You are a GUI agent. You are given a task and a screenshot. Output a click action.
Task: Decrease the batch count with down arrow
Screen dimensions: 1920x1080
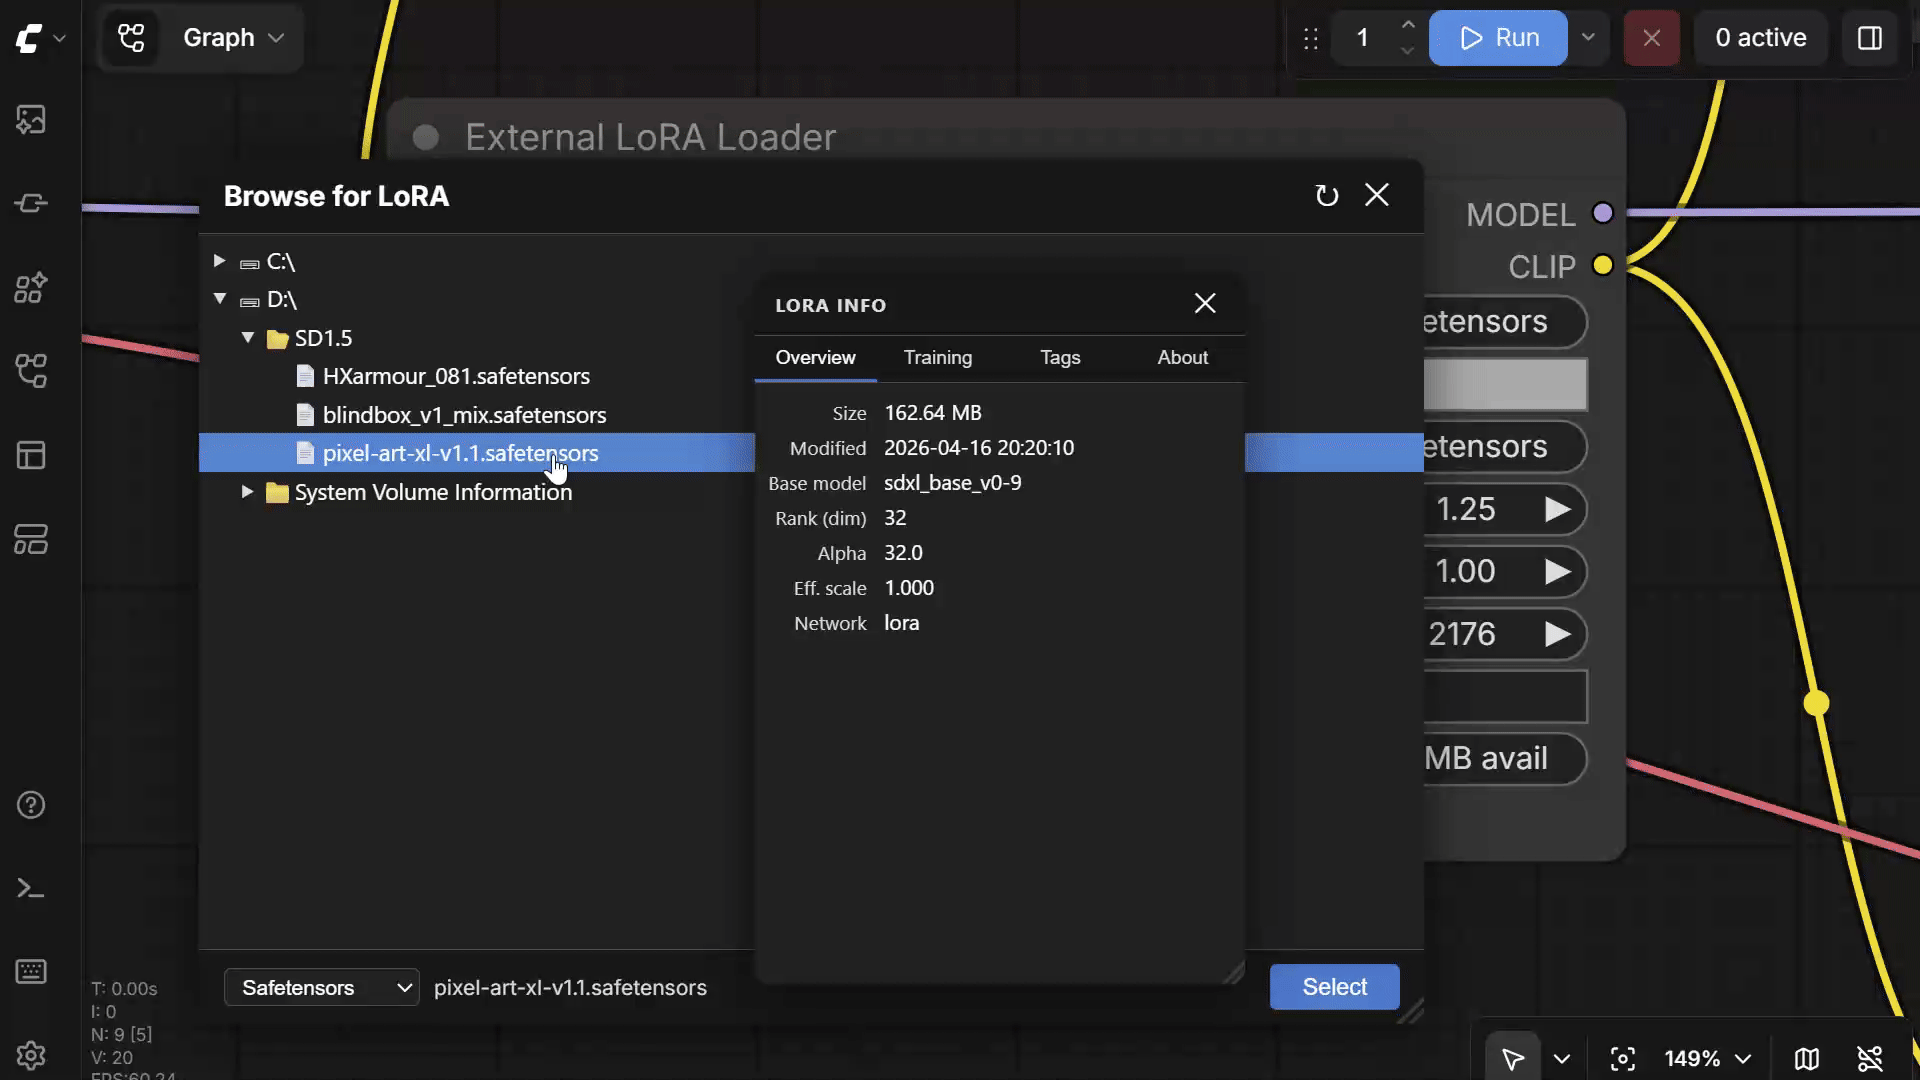click(x=1408, y=51)
